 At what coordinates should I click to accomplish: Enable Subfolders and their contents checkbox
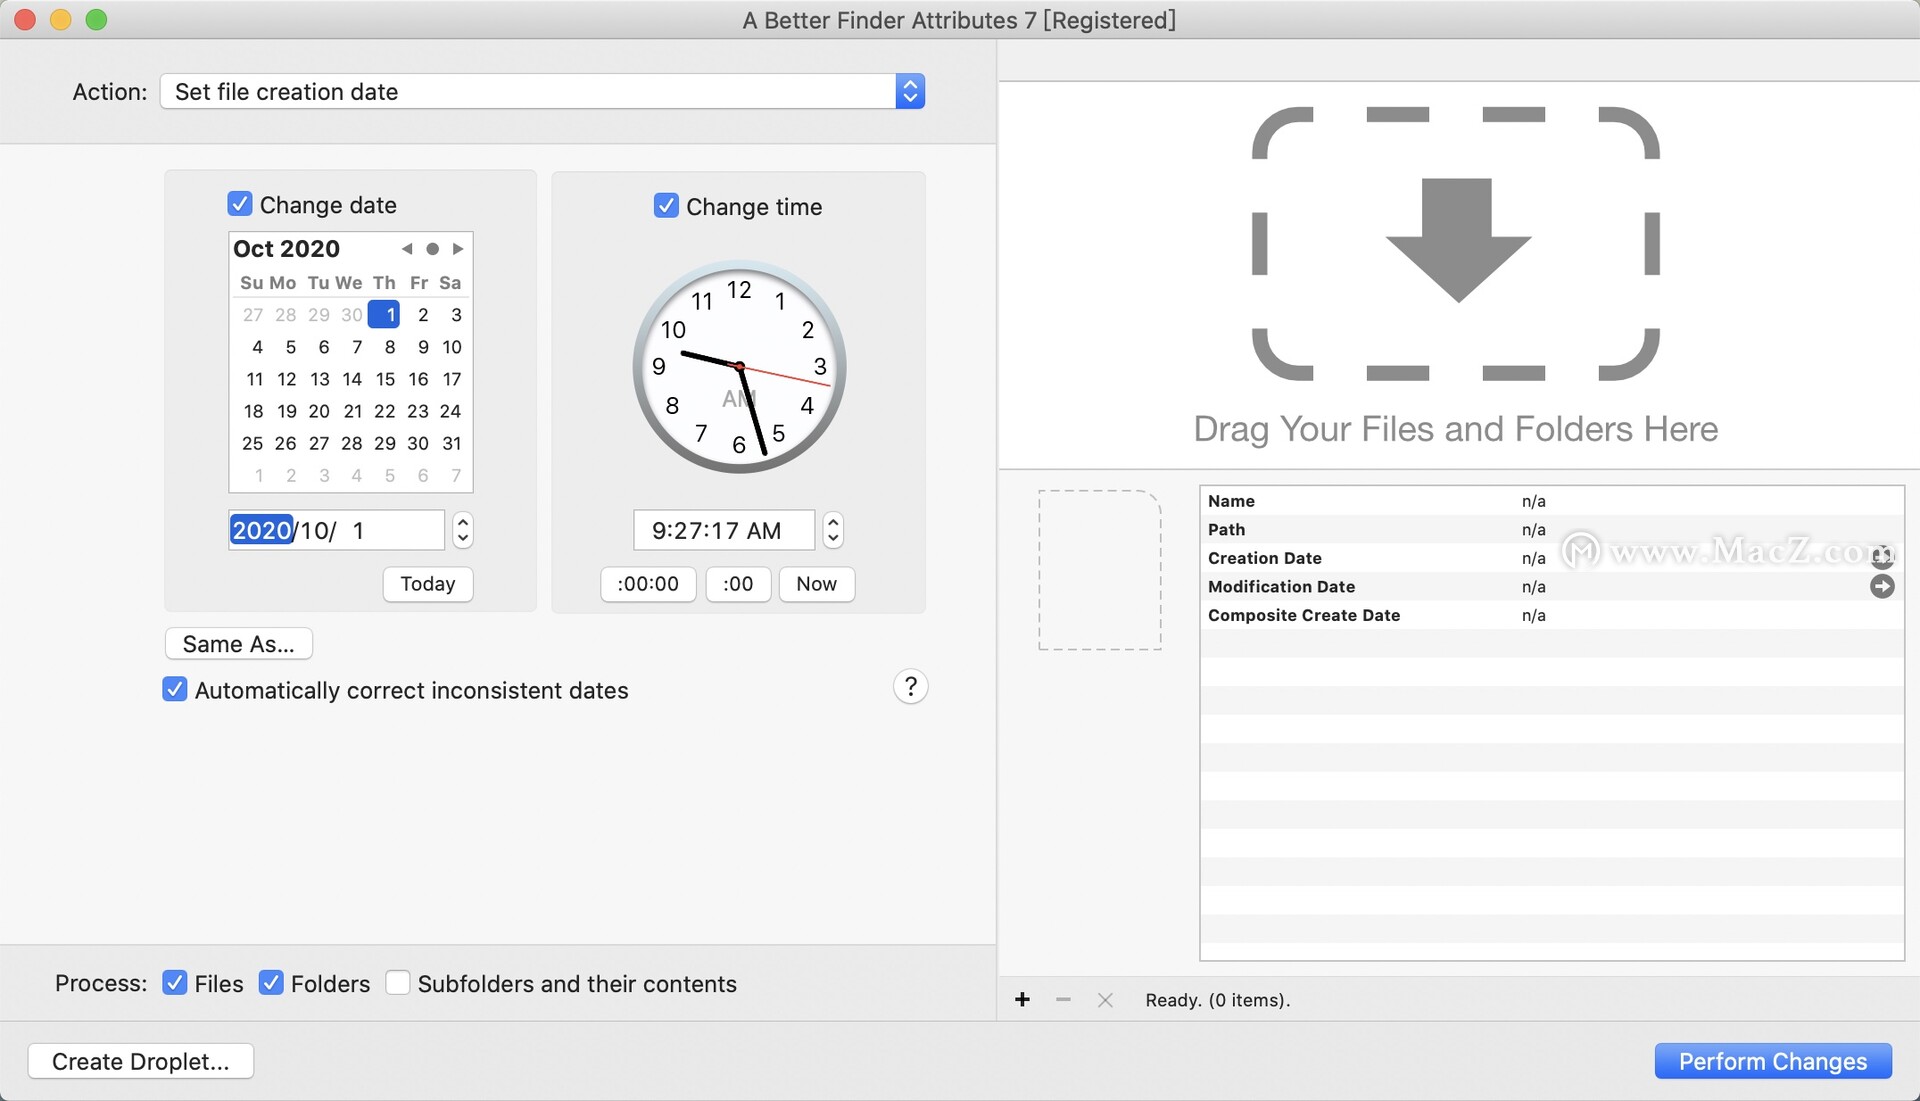tap(396, 982)
